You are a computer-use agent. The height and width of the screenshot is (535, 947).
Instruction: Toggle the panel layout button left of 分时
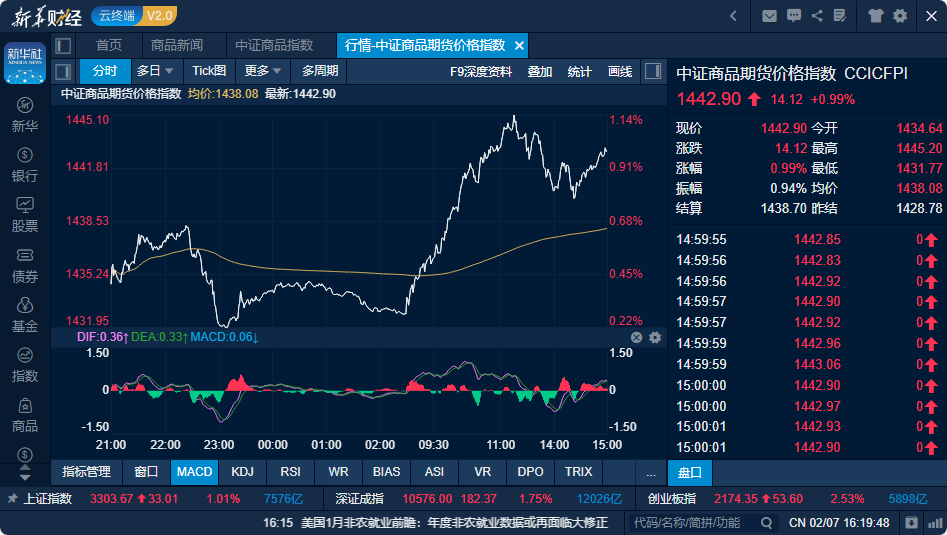click(x=64, y=71)
